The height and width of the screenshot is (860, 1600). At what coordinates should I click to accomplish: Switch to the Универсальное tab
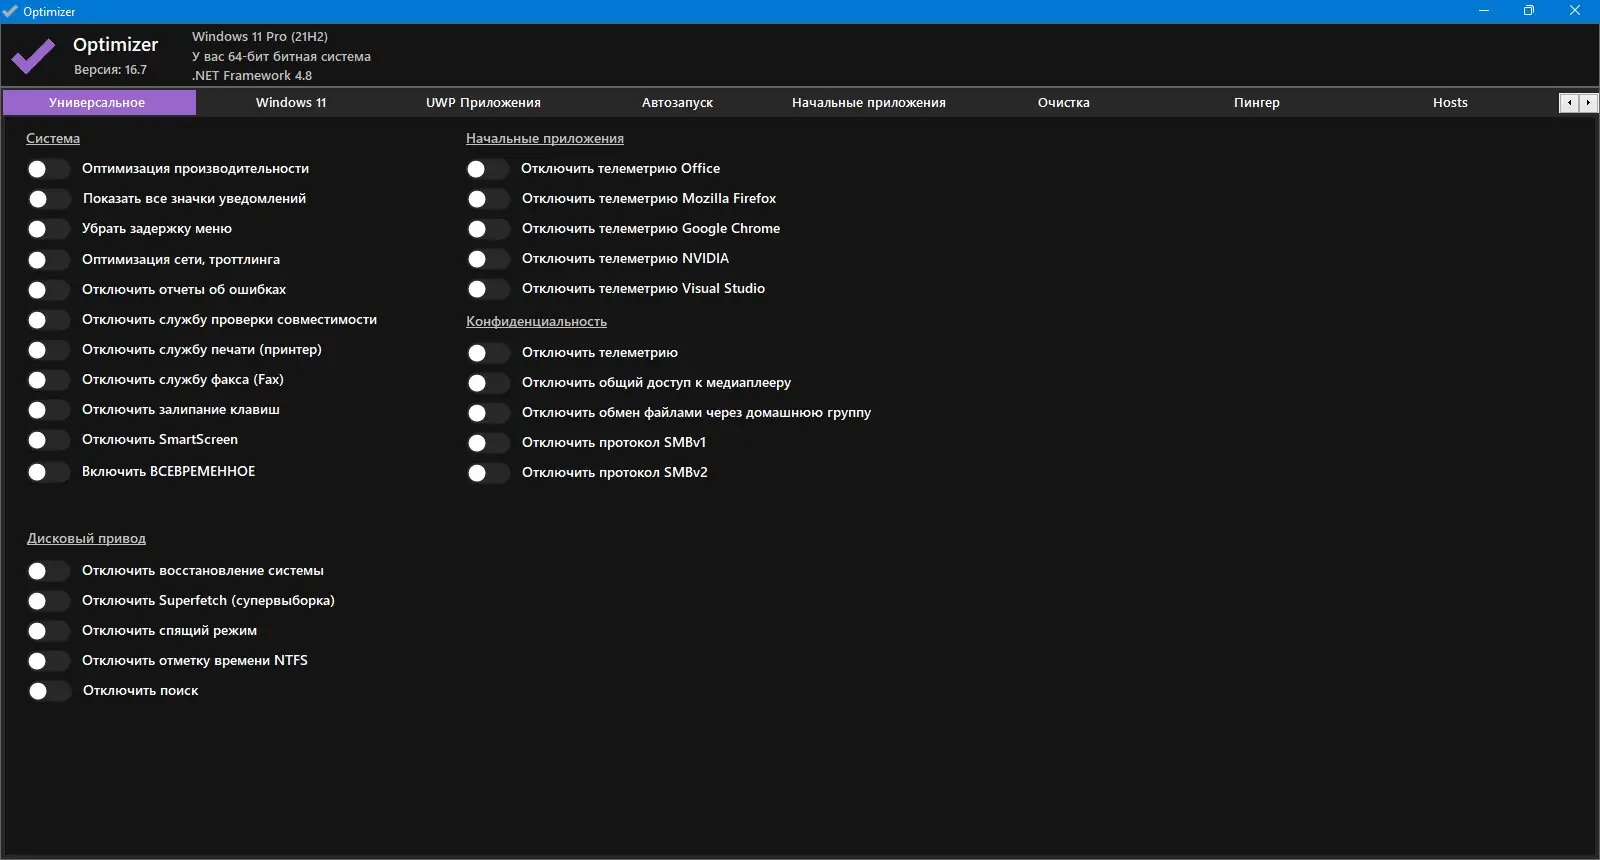tap(98, 102)
